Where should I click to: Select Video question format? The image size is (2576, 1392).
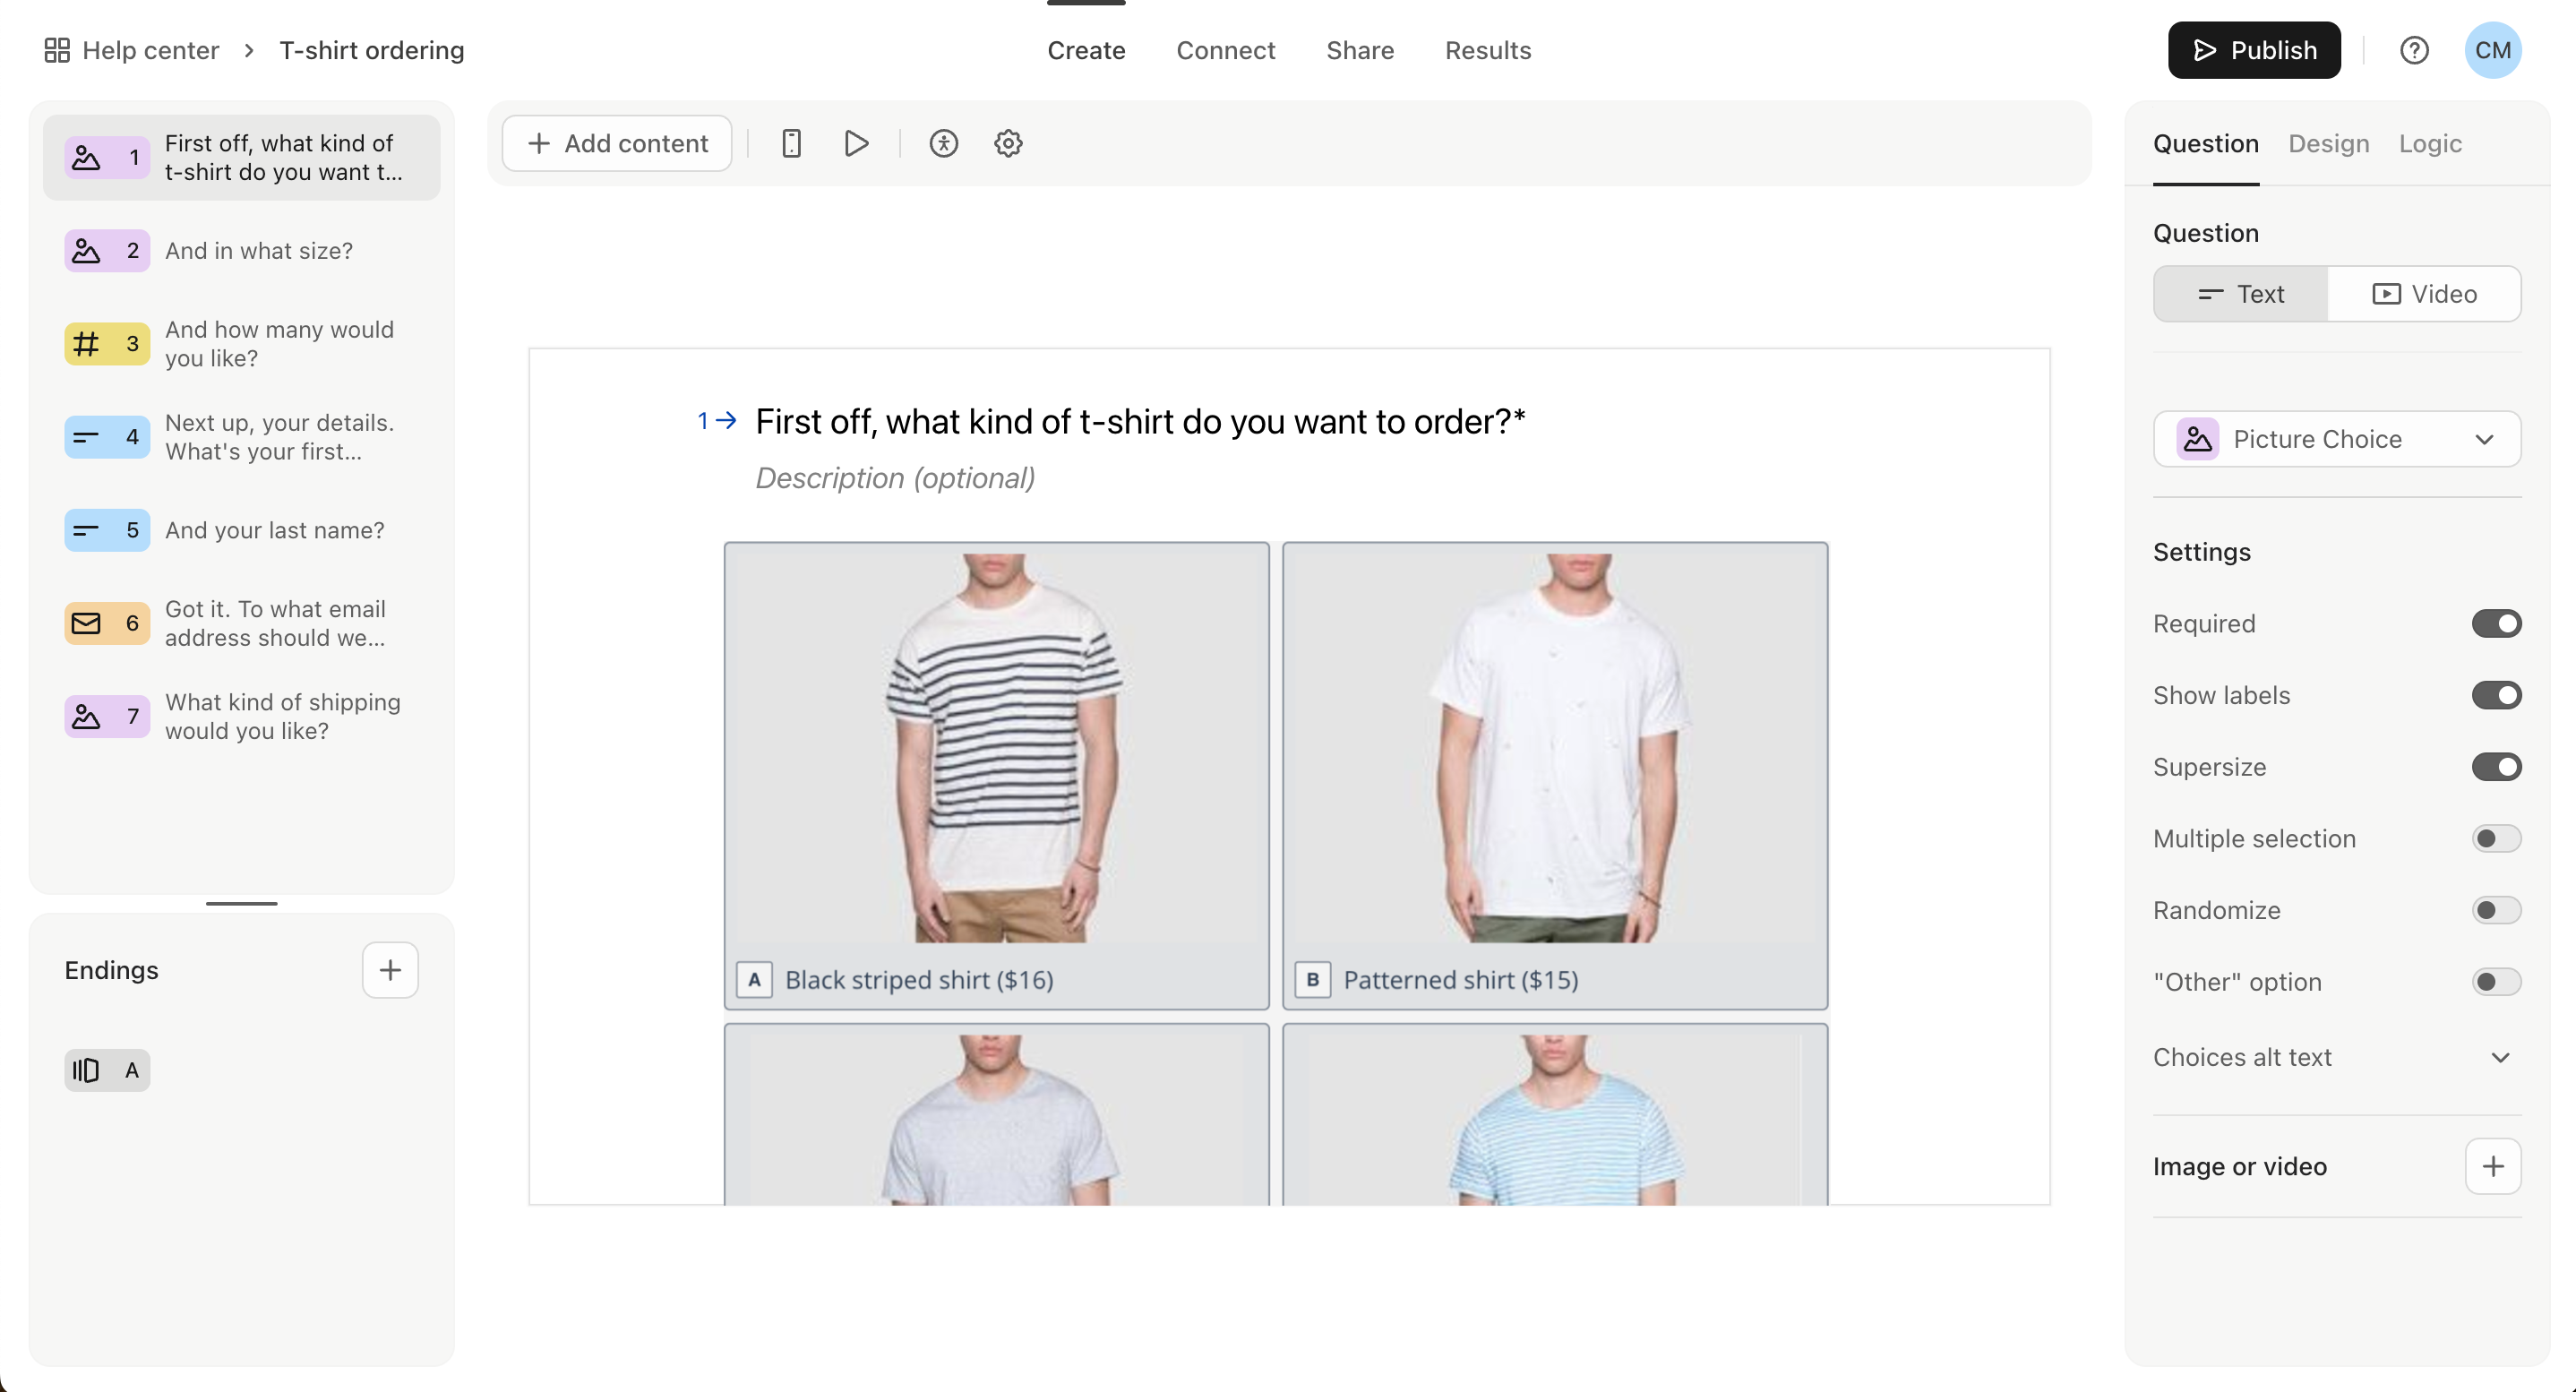pos(2424,294)
